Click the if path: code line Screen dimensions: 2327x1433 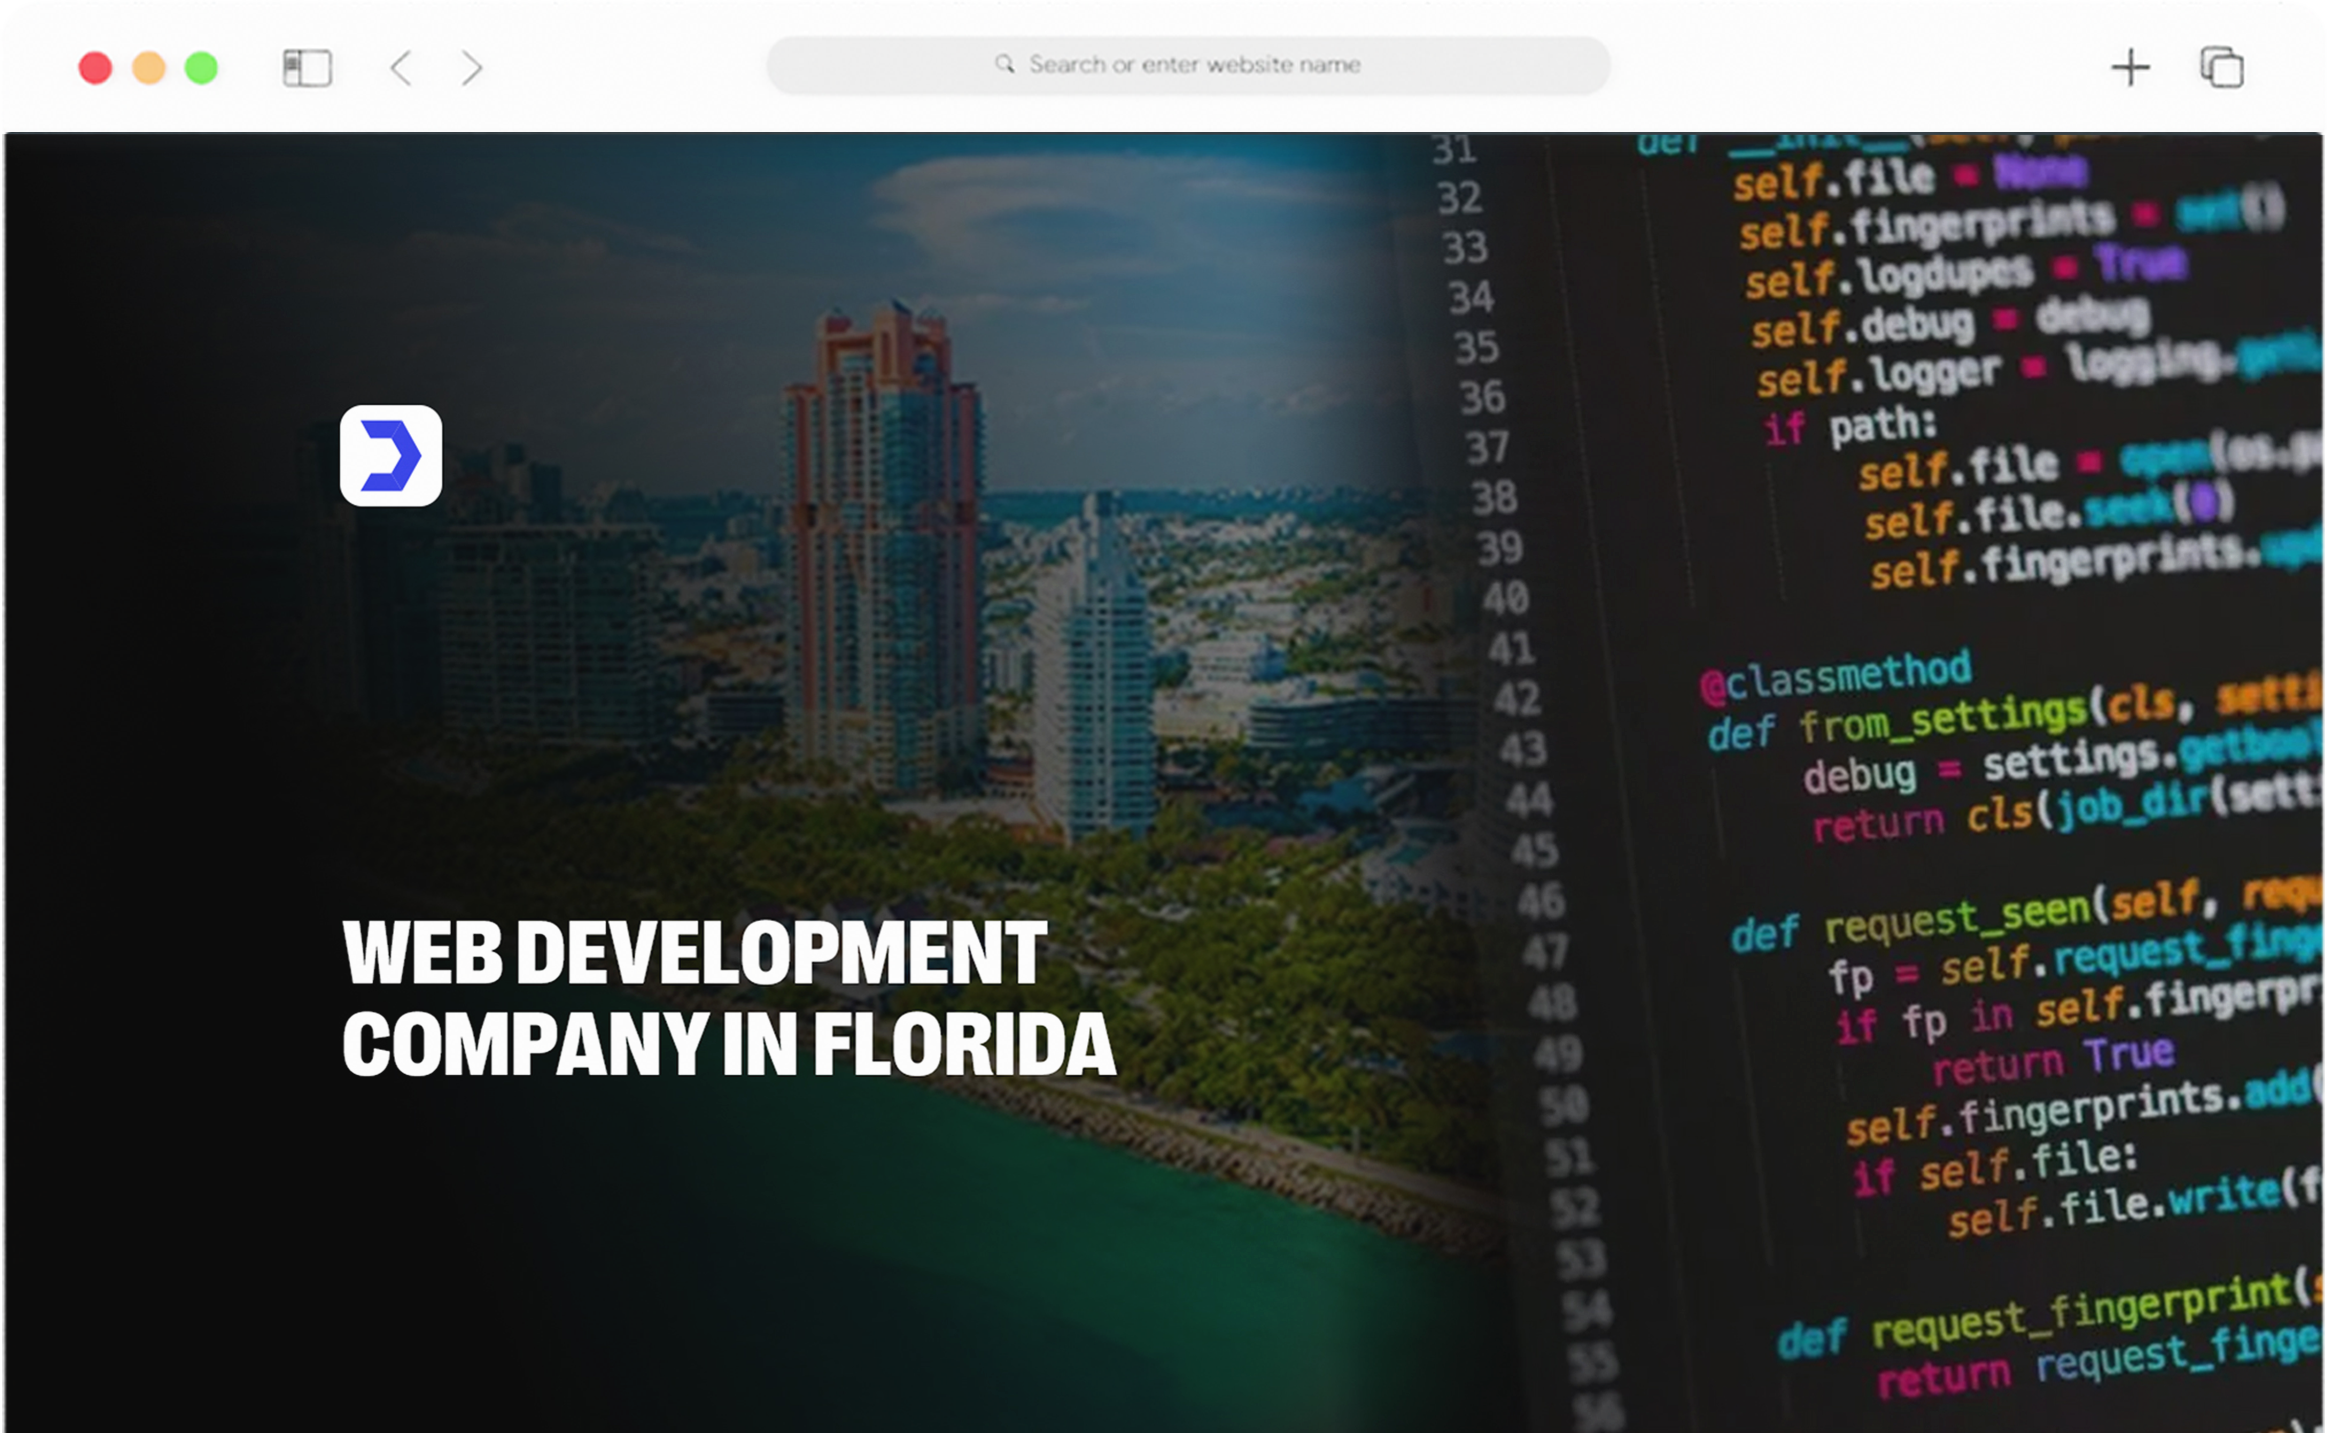coord(1850,427)
